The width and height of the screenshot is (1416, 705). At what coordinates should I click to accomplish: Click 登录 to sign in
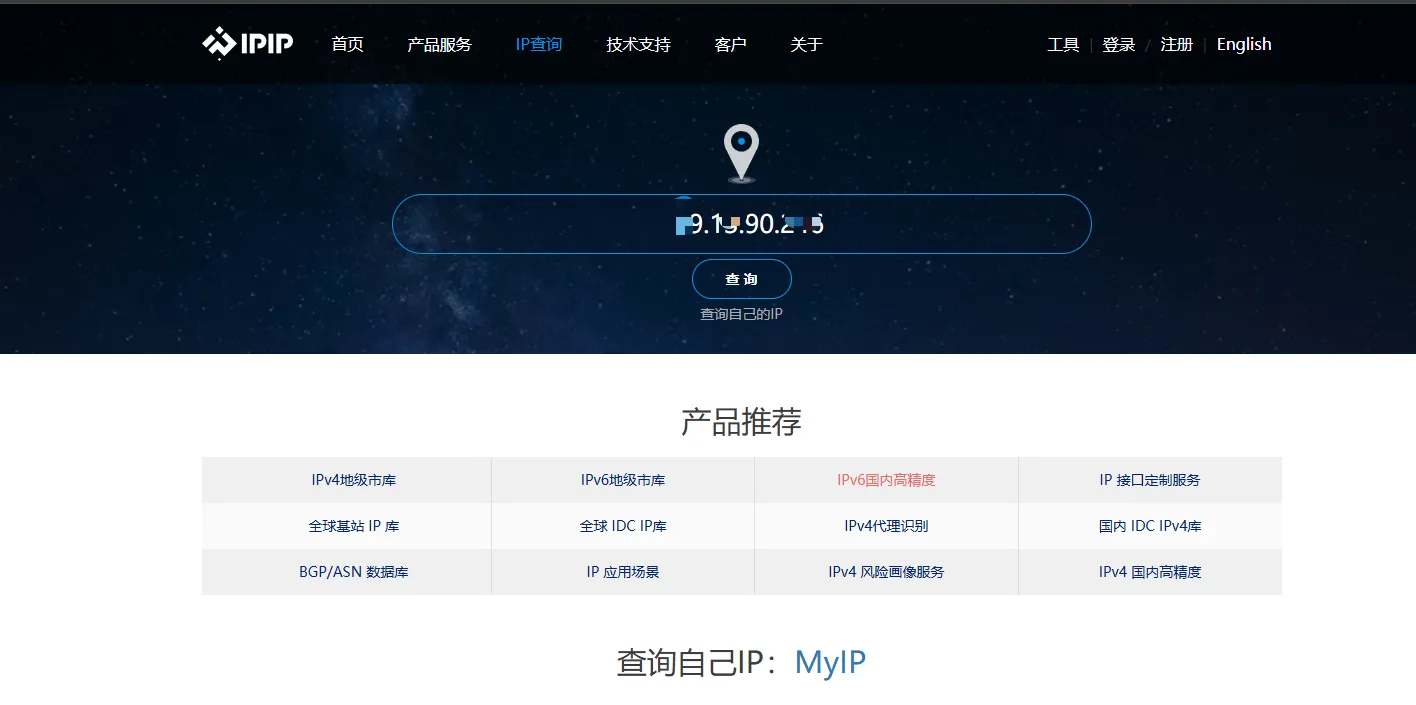pyautogui.click(x=1118, y=44)
